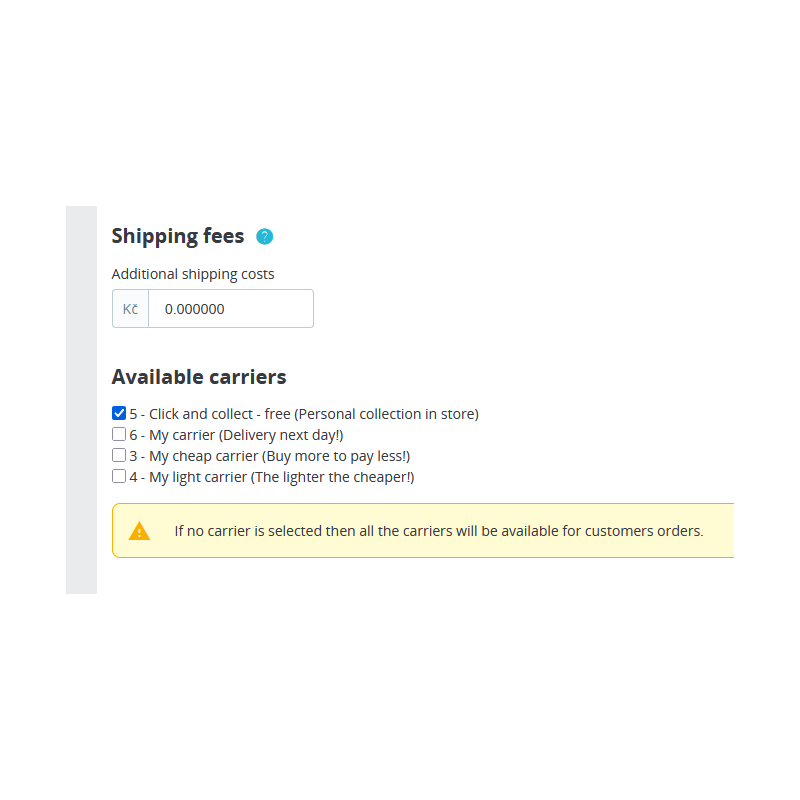
Task: Click the gray vertical strip on the left
Action: (x=82, y=399)
